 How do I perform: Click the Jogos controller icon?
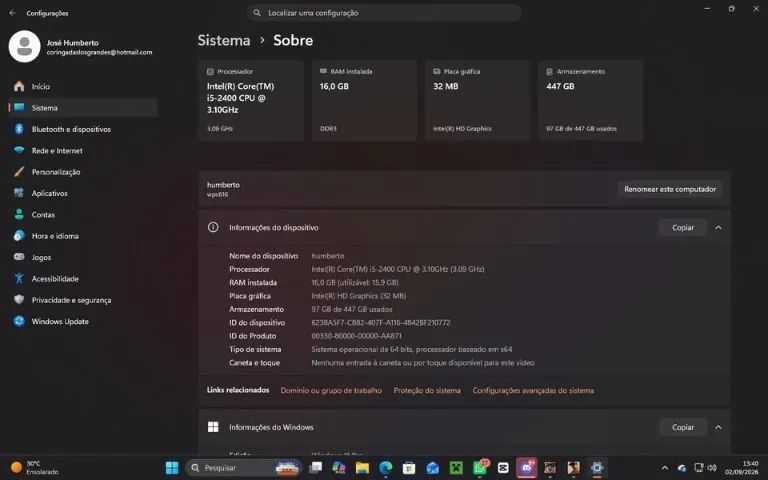click(x=19, y=257)
